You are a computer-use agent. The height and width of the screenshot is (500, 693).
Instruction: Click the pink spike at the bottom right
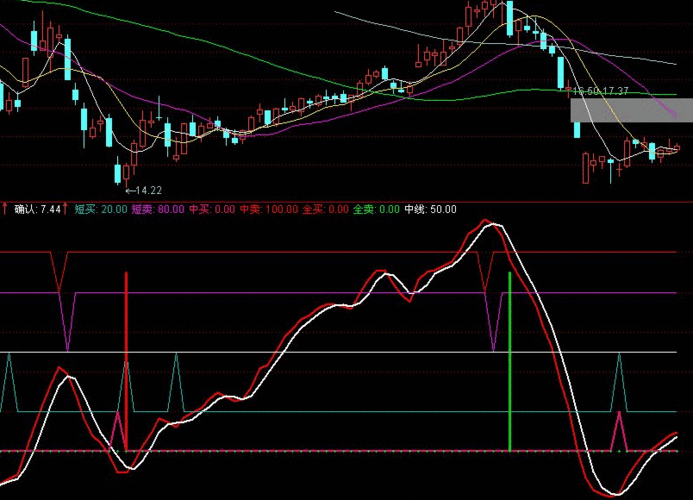(x=618, y=430)
